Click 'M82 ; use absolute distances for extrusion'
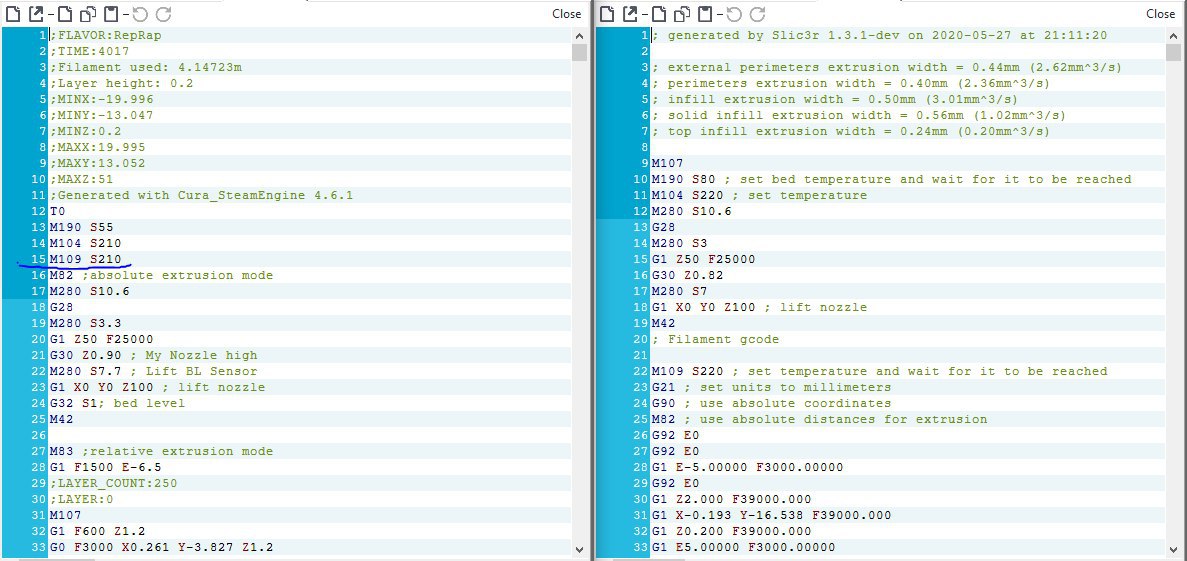1187x561 pixels. click(x=820, y=419)
